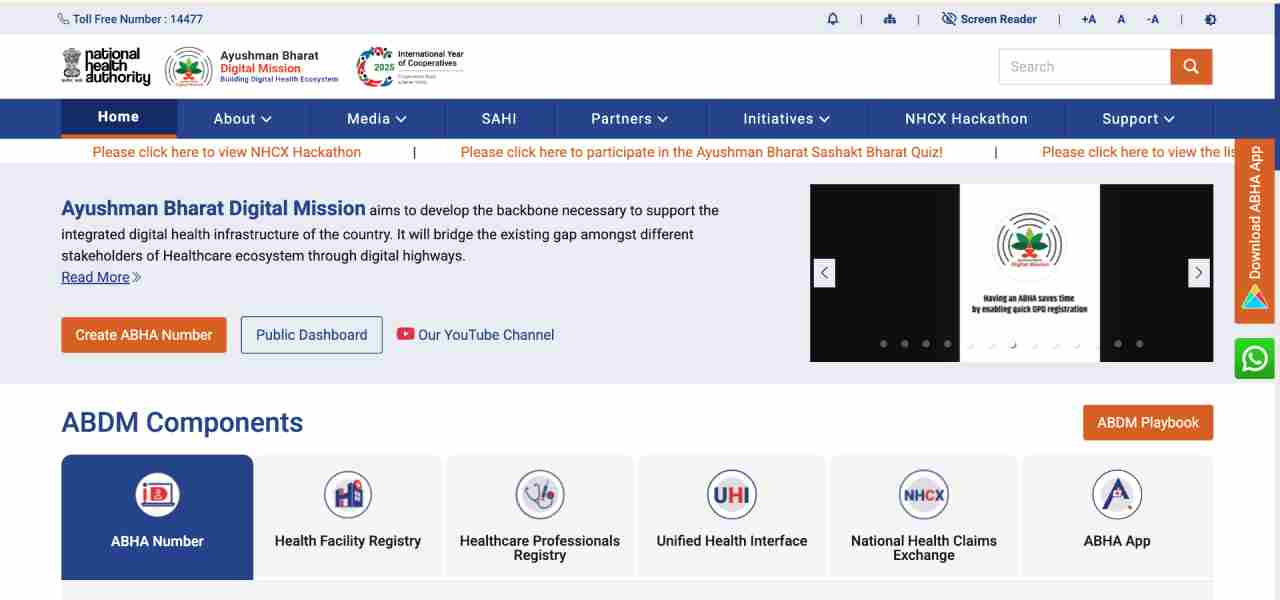Click the stethoscope Healthcare Professionals icon
Image resolution: width=1280 pixels, height=600 pixels.
[540, 494]
